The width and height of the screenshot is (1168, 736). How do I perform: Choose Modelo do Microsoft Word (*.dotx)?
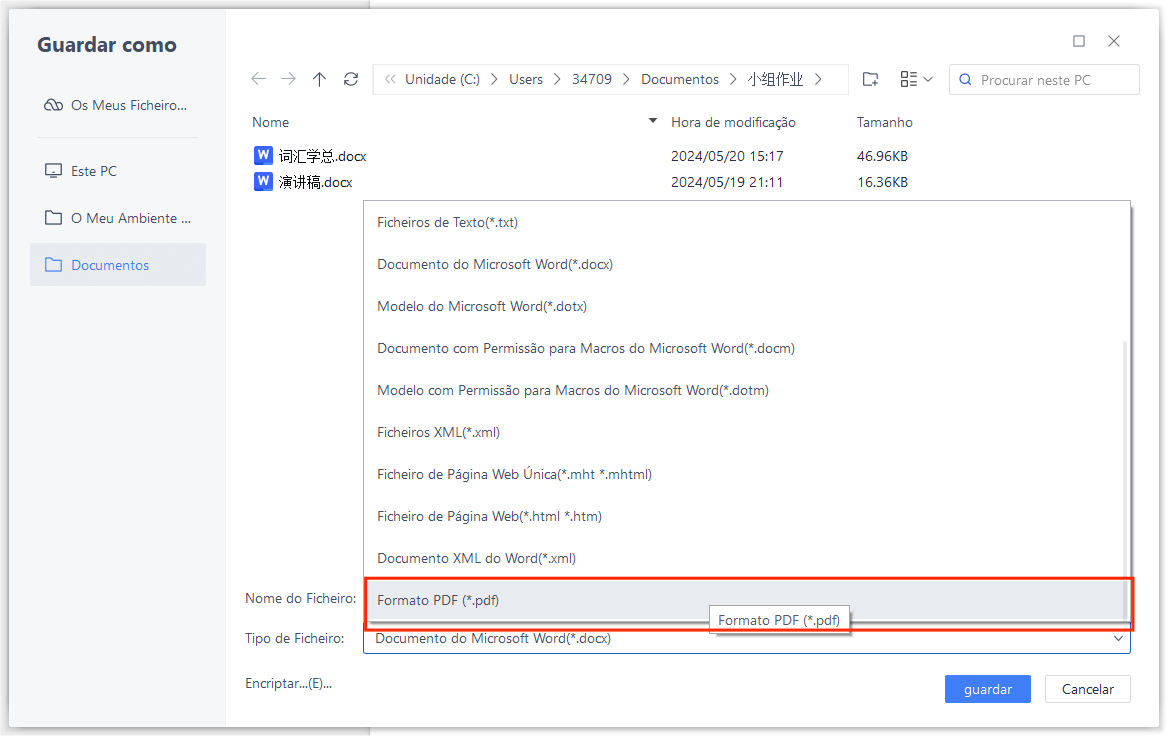pos(743,306)
